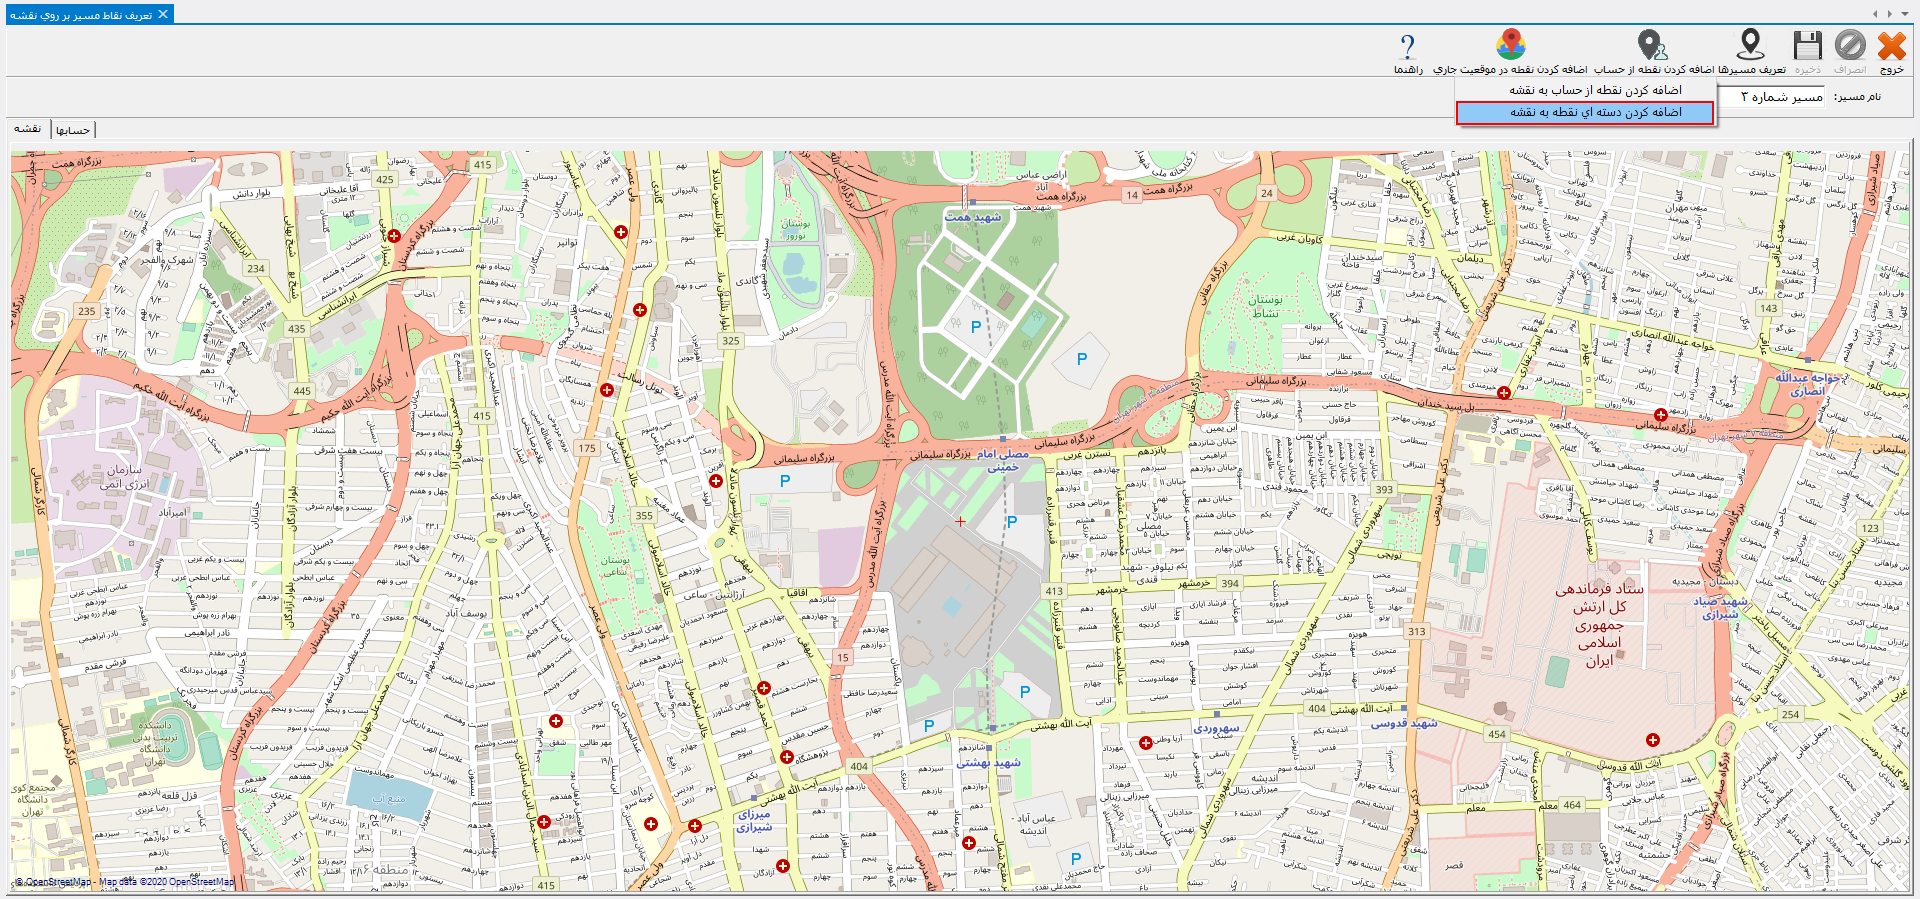The height and width of the screenshot is (899, 1920).
Task: Click the Shahid Hemmat metro station label
Action: (973, 216)
